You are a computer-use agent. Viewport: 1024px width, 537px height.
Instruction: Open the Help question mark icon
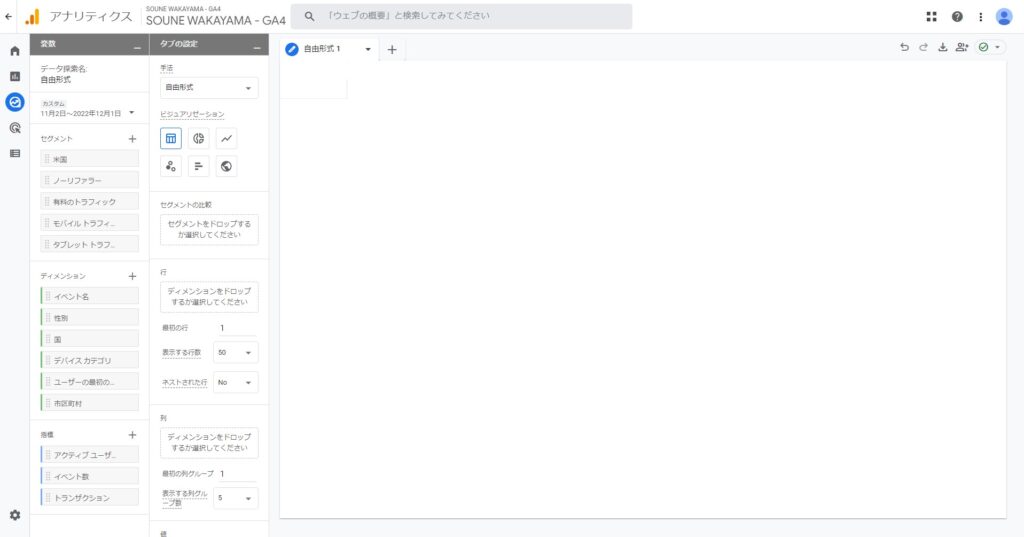[957, 17]
